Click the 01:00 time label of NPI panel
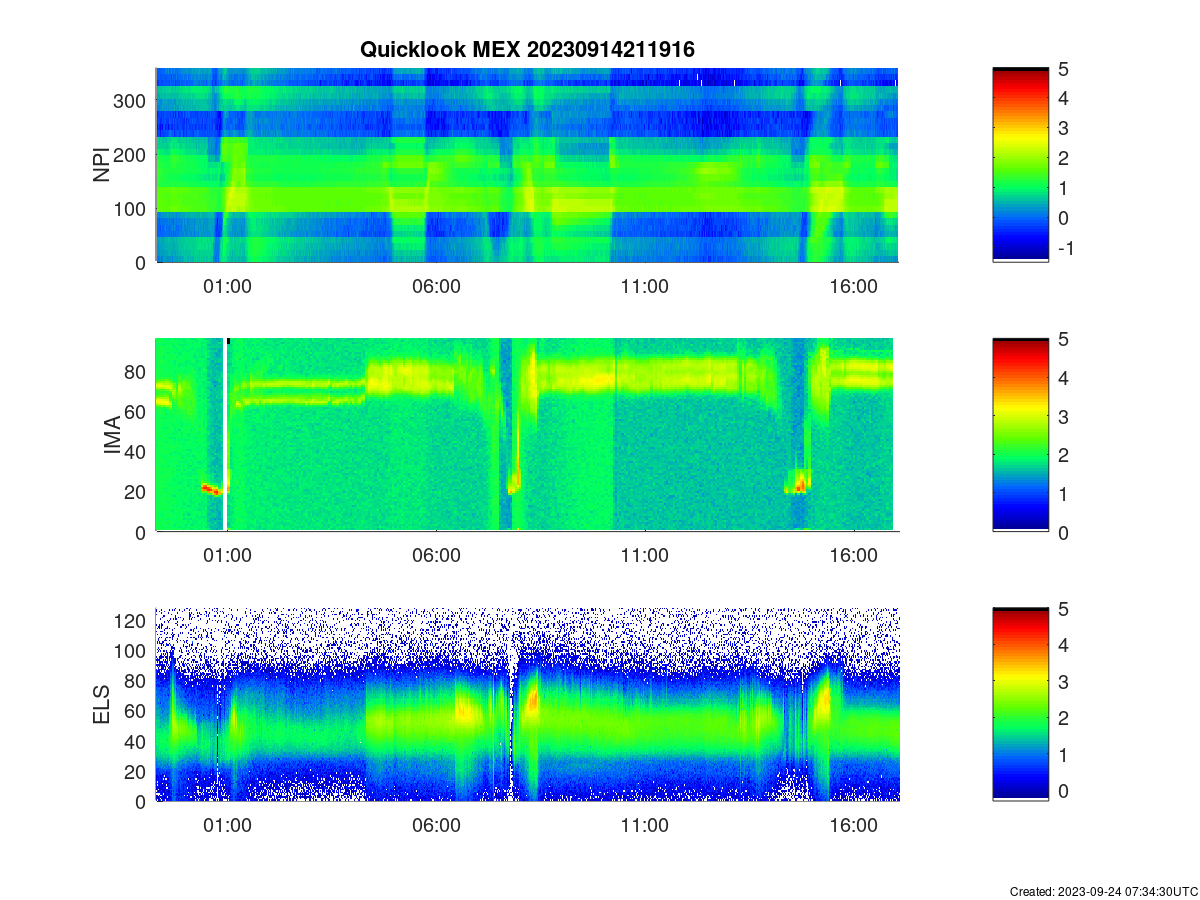 (228, 285)
